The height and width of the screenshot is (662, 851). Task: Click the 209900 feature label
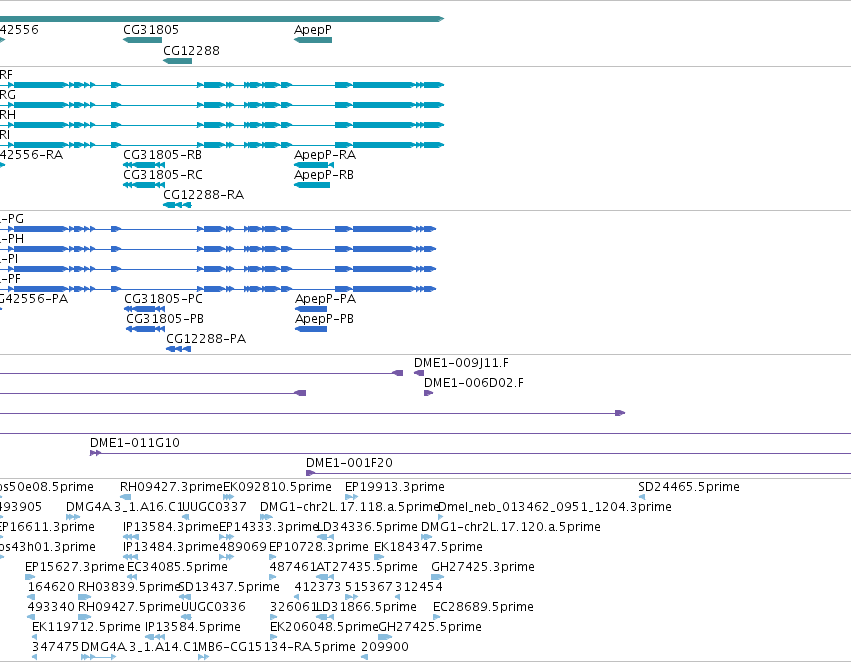tap(385, 647)
